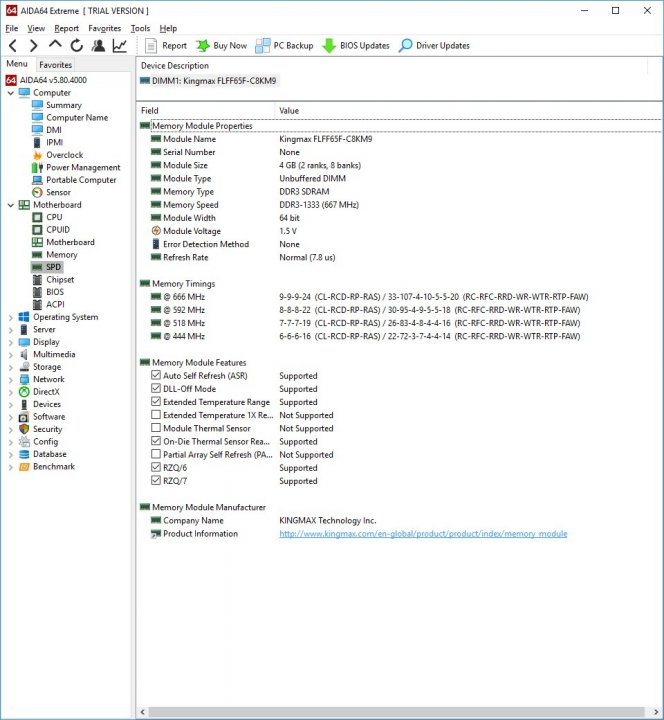Viewport: 664px width, 720px height.
Task: Switch to the Menu tab in sidebar
Action: pos(17,64)
